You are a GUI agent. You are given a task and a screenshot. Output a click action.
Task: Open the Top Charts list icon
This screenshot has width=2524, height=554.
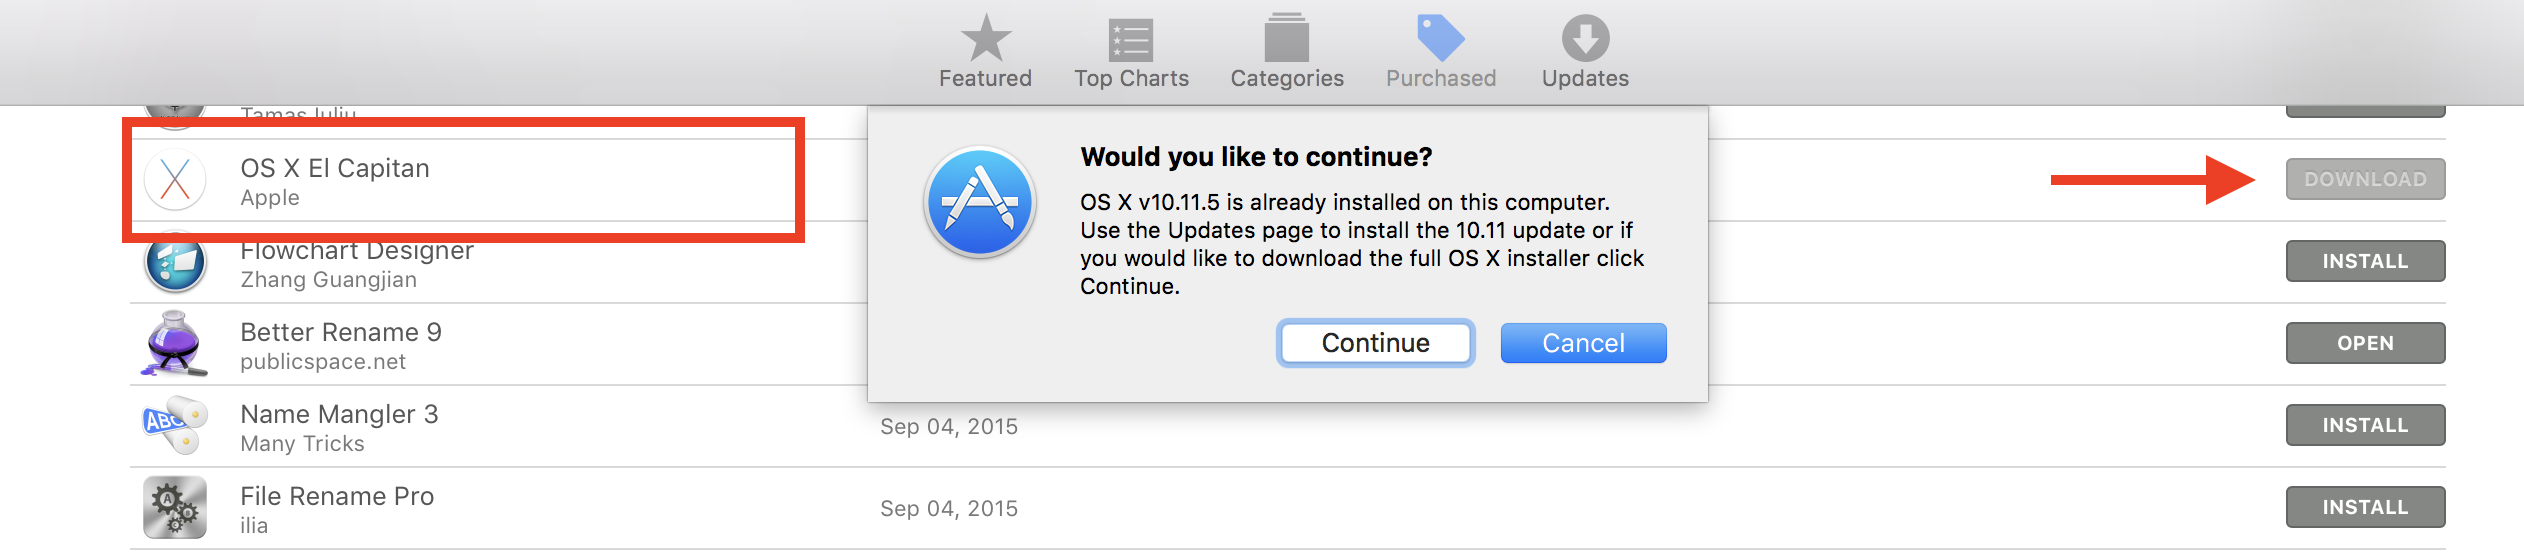[x=1131, y=40]
